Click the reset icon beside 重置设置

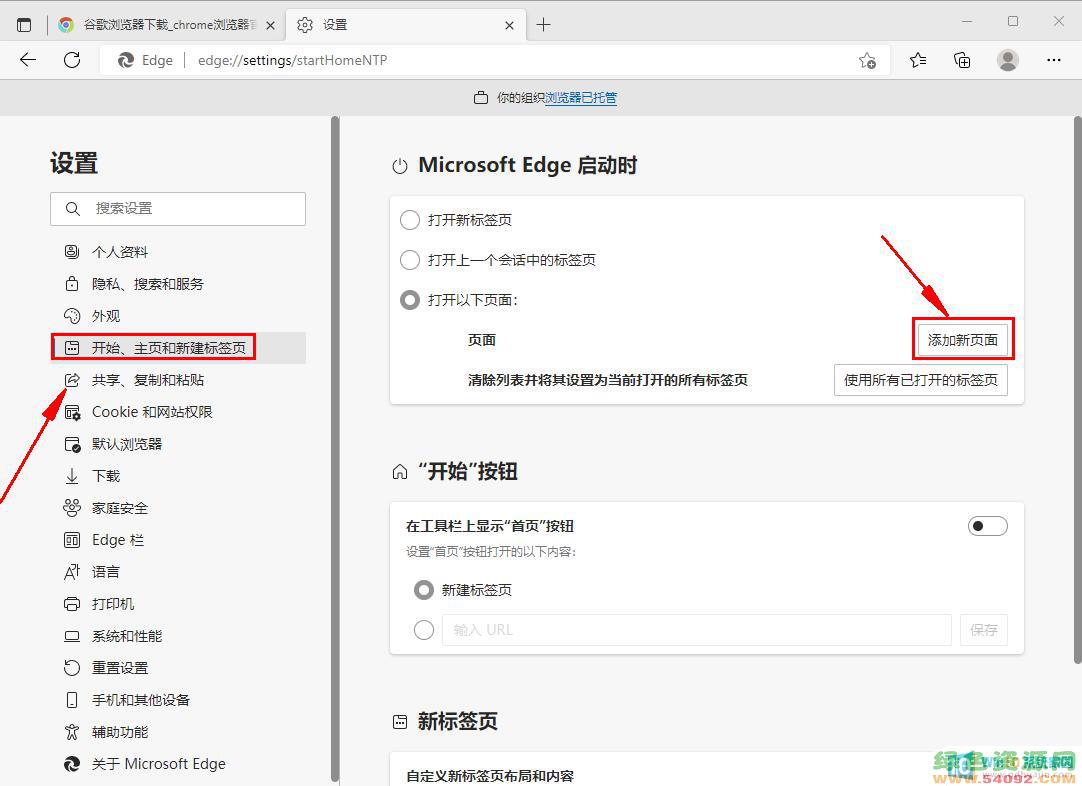72,667
